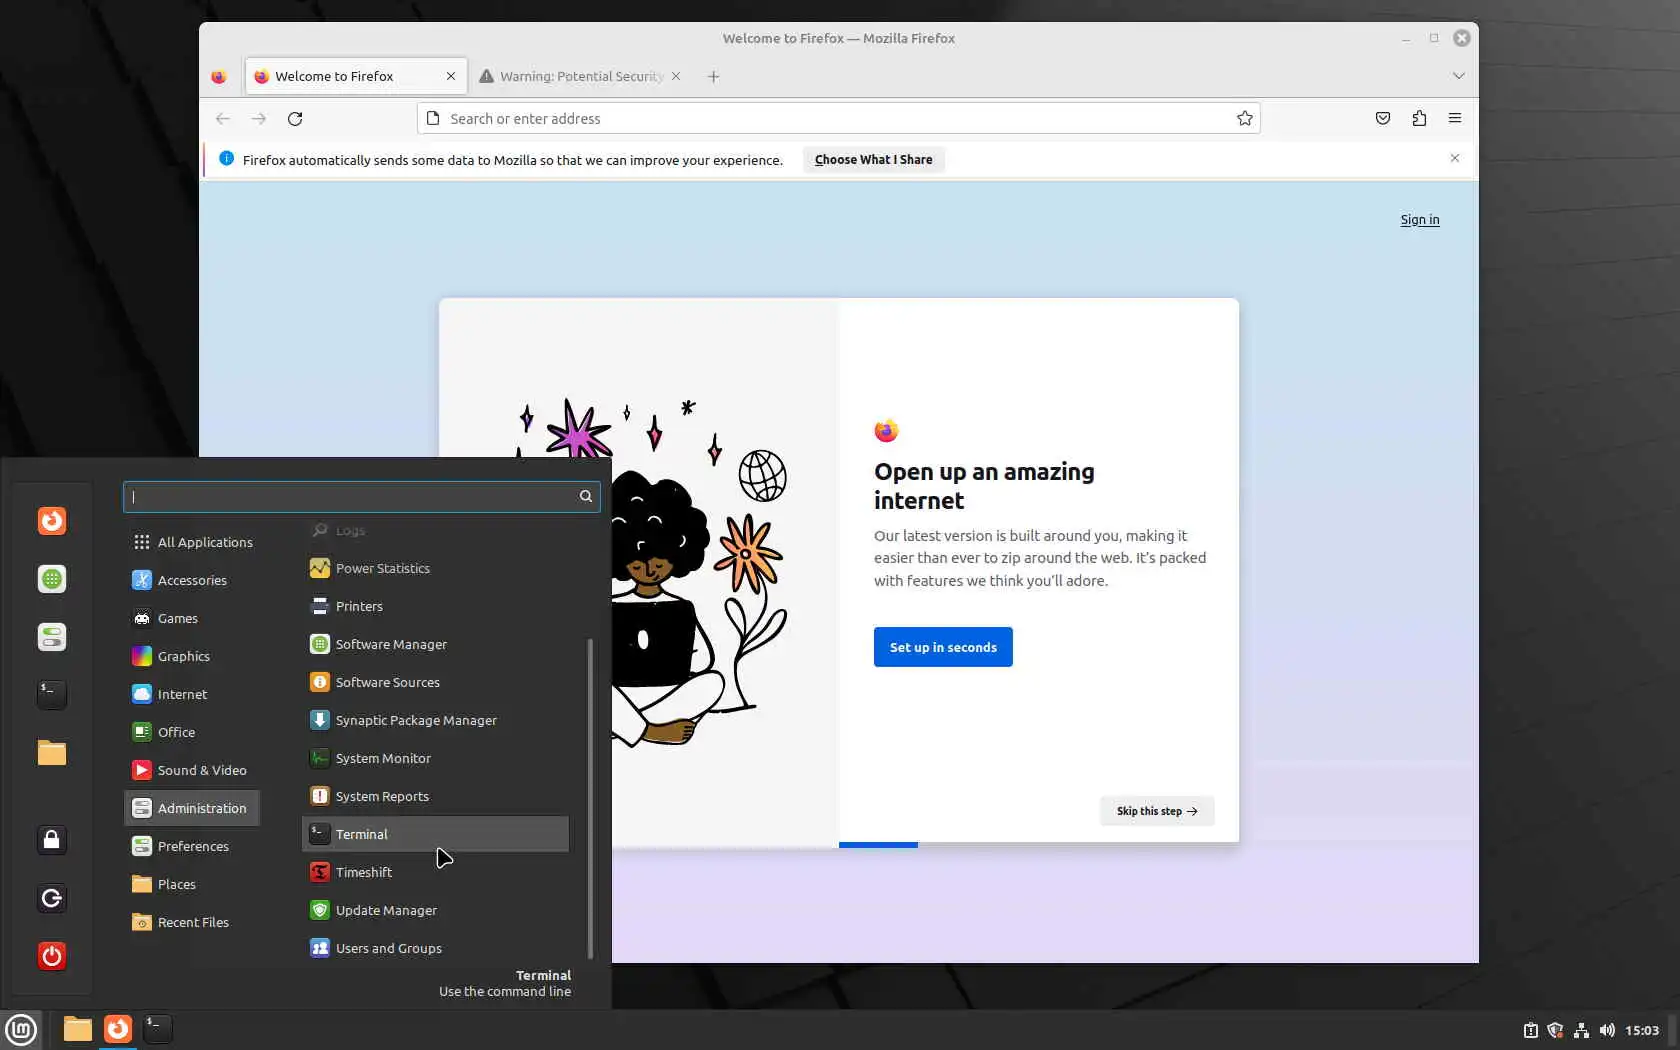The width and height of the screenshot is (1680, 1050).
Task: Open System Settings toggle icon in favorites sidebar
Action: (52, 637)
